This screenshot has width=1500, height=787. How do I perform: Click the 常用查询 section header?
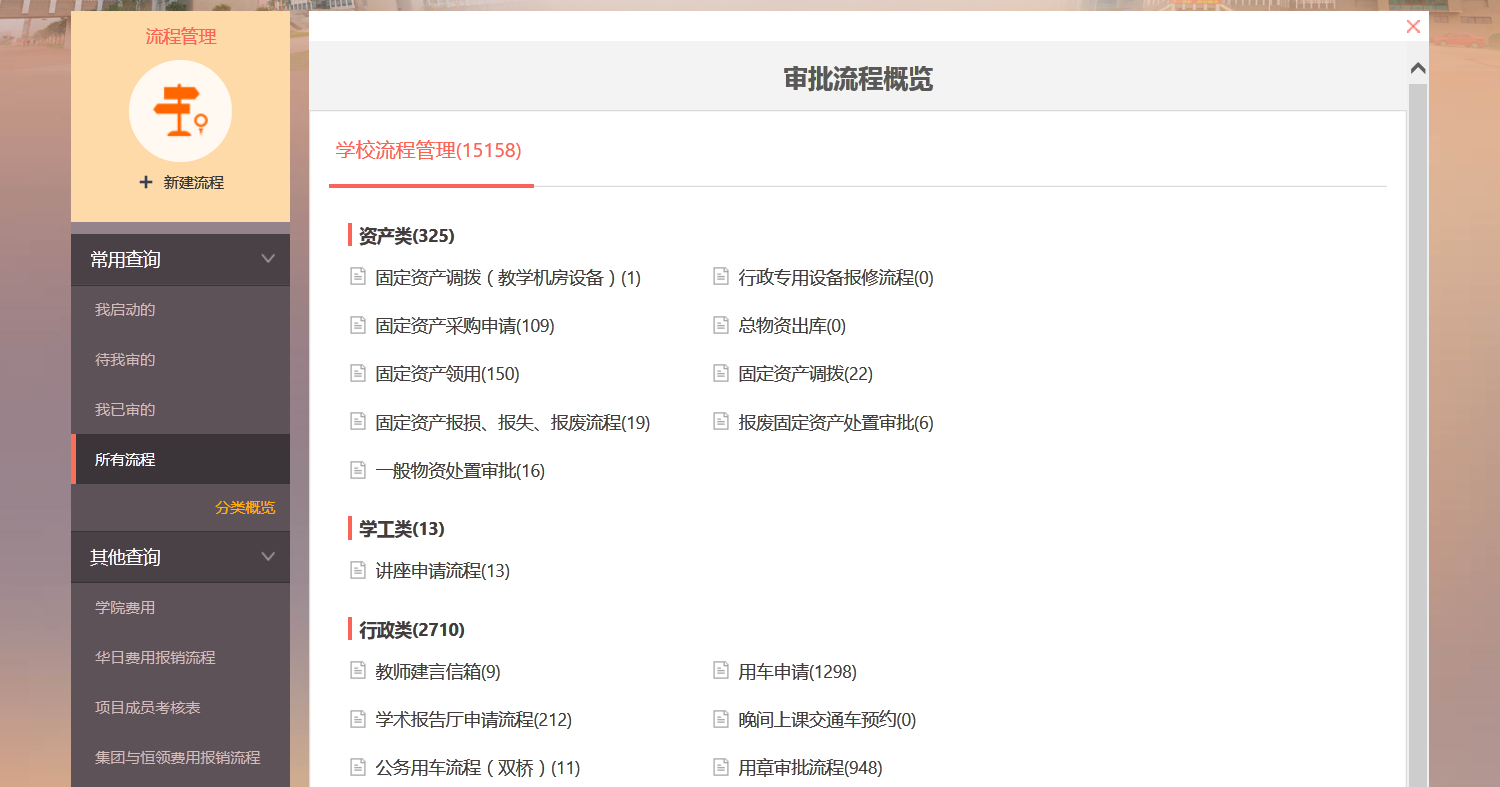click(x=180, y=259)
